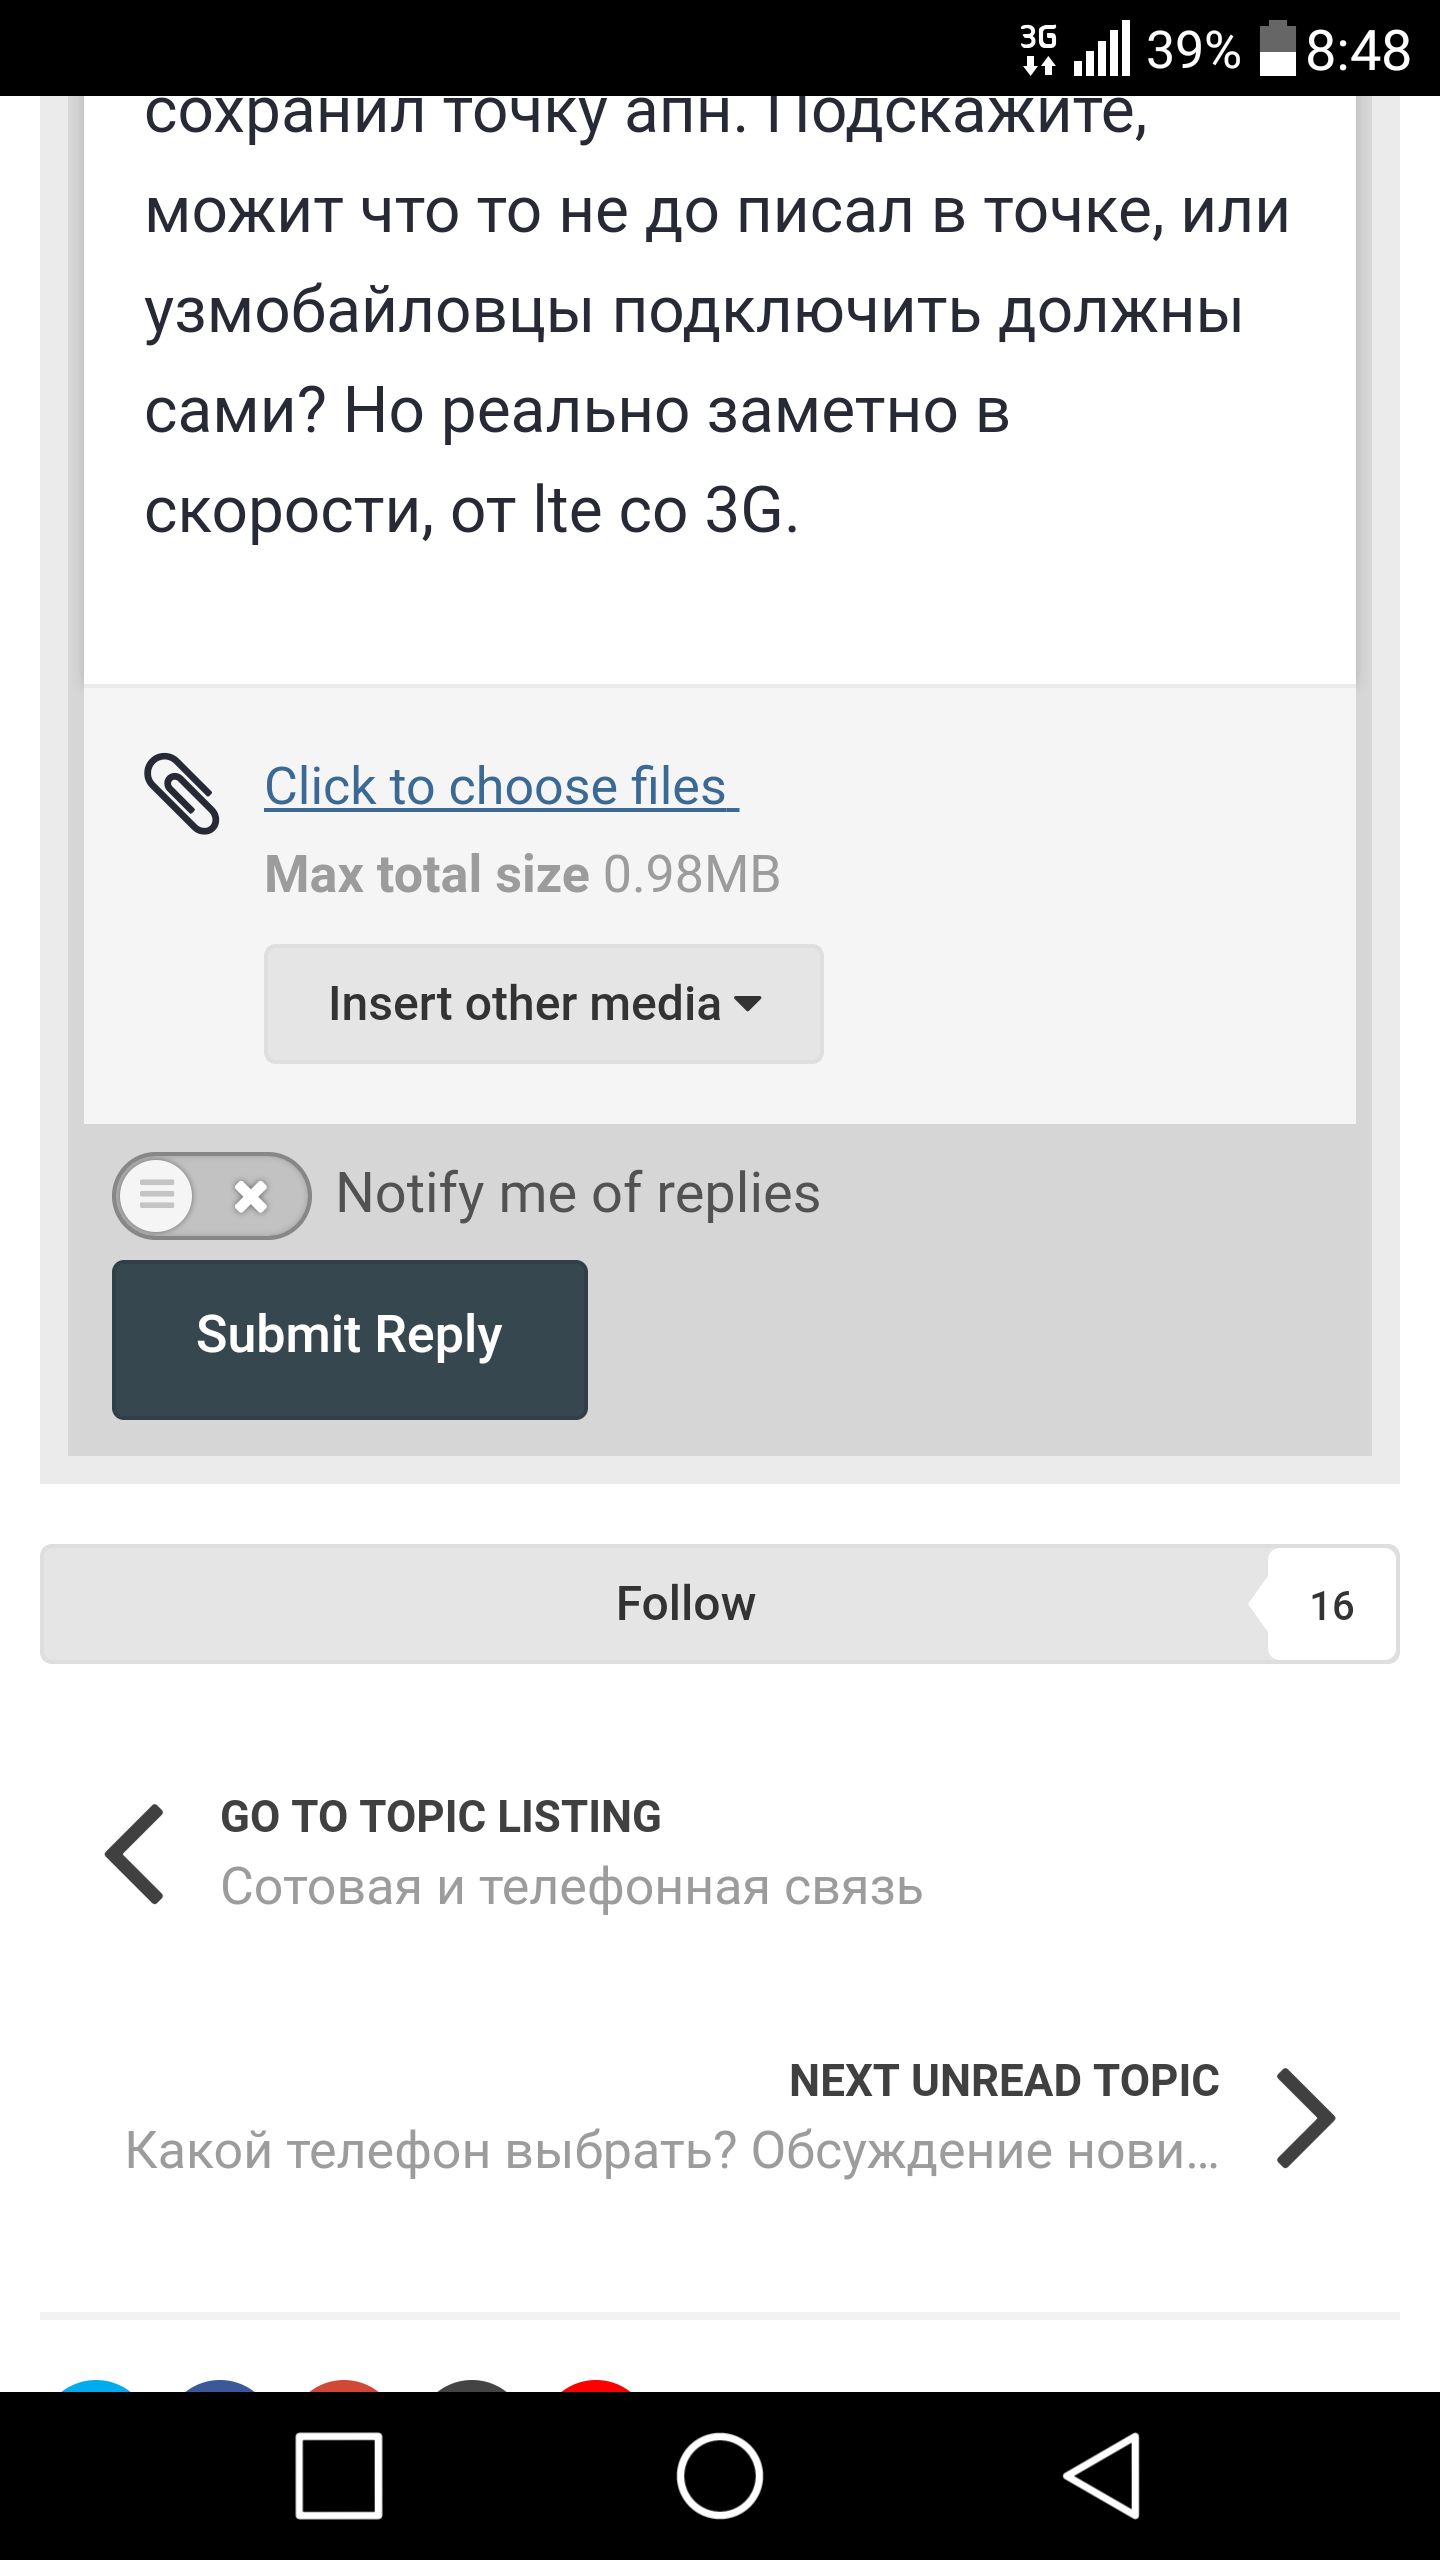Tap the signal strength bars icon

tap(1101, 49)
